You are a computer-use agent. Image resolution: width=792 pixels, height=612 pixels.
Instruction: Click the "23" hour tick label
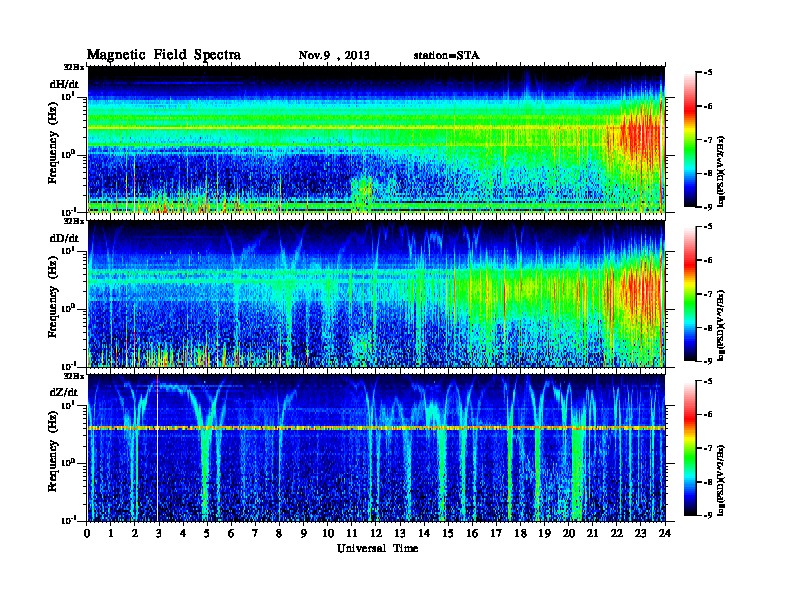640,533
